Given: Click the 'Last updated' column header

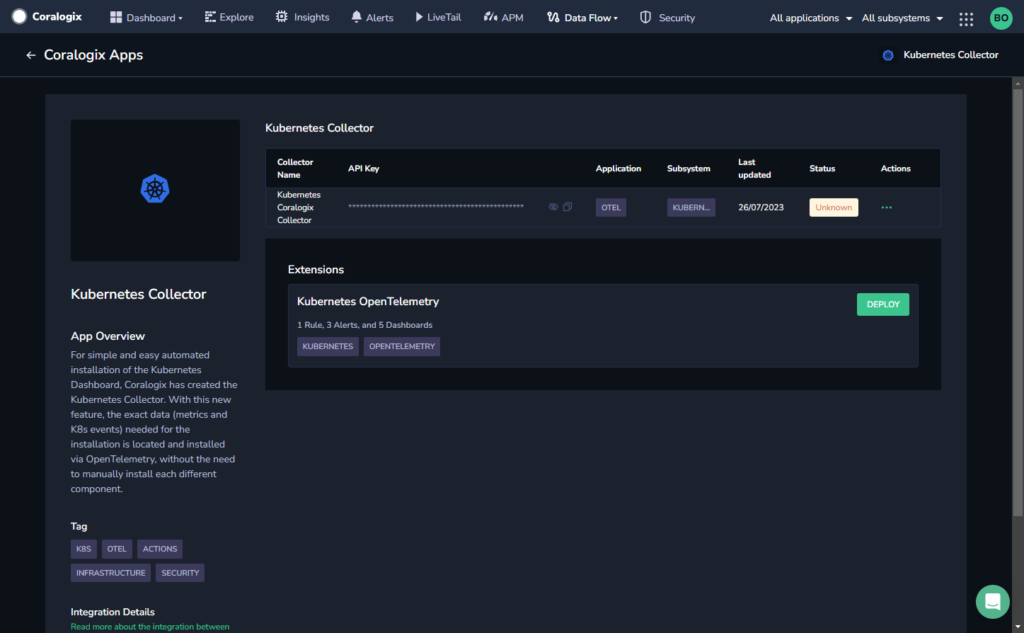Looking at the screenshot, I should coord(754,169).
